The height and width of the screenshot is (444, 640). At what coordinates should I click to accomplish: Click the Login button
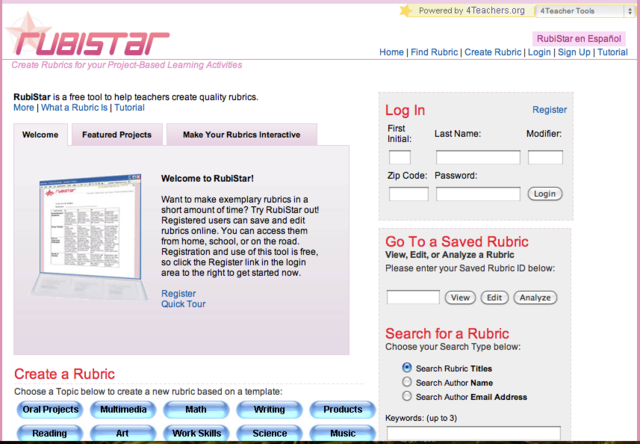click(x=545, y=194)
